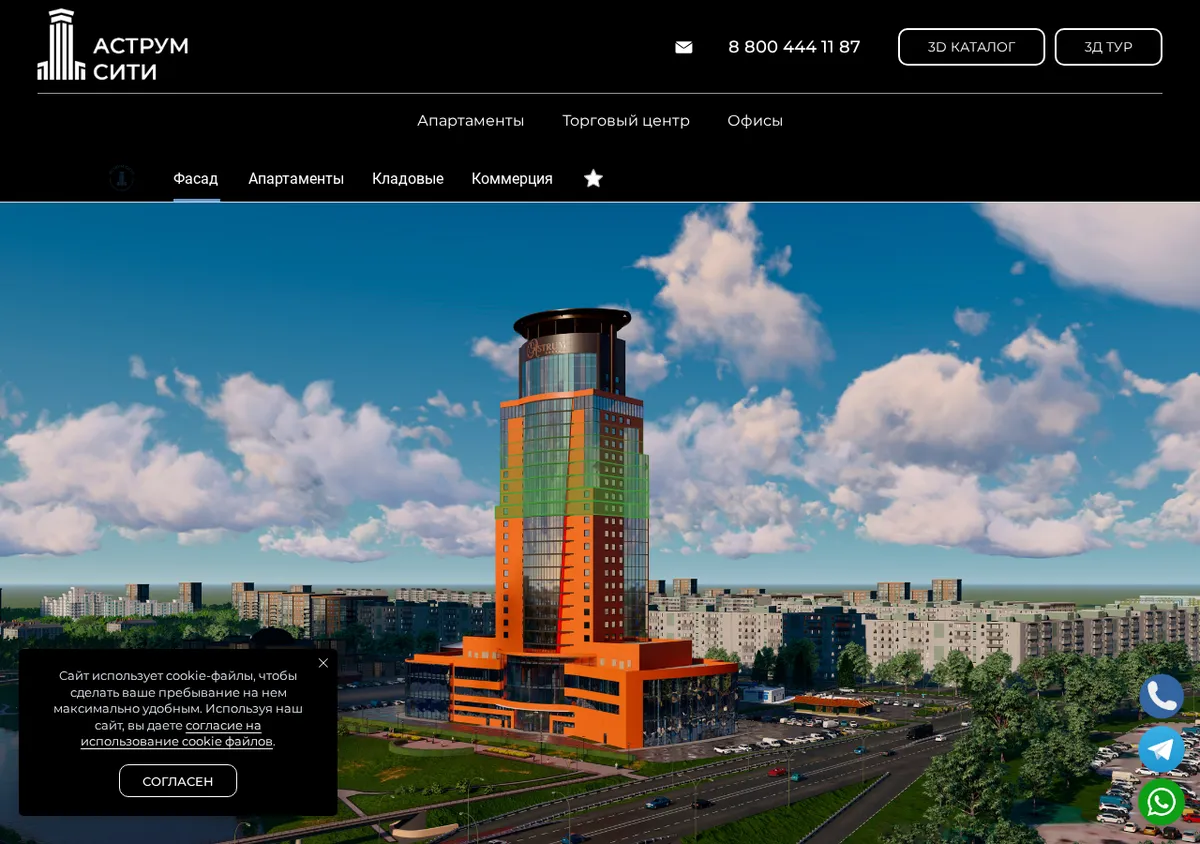Click the phone number 8 800 444 11 87

point(794,47)
